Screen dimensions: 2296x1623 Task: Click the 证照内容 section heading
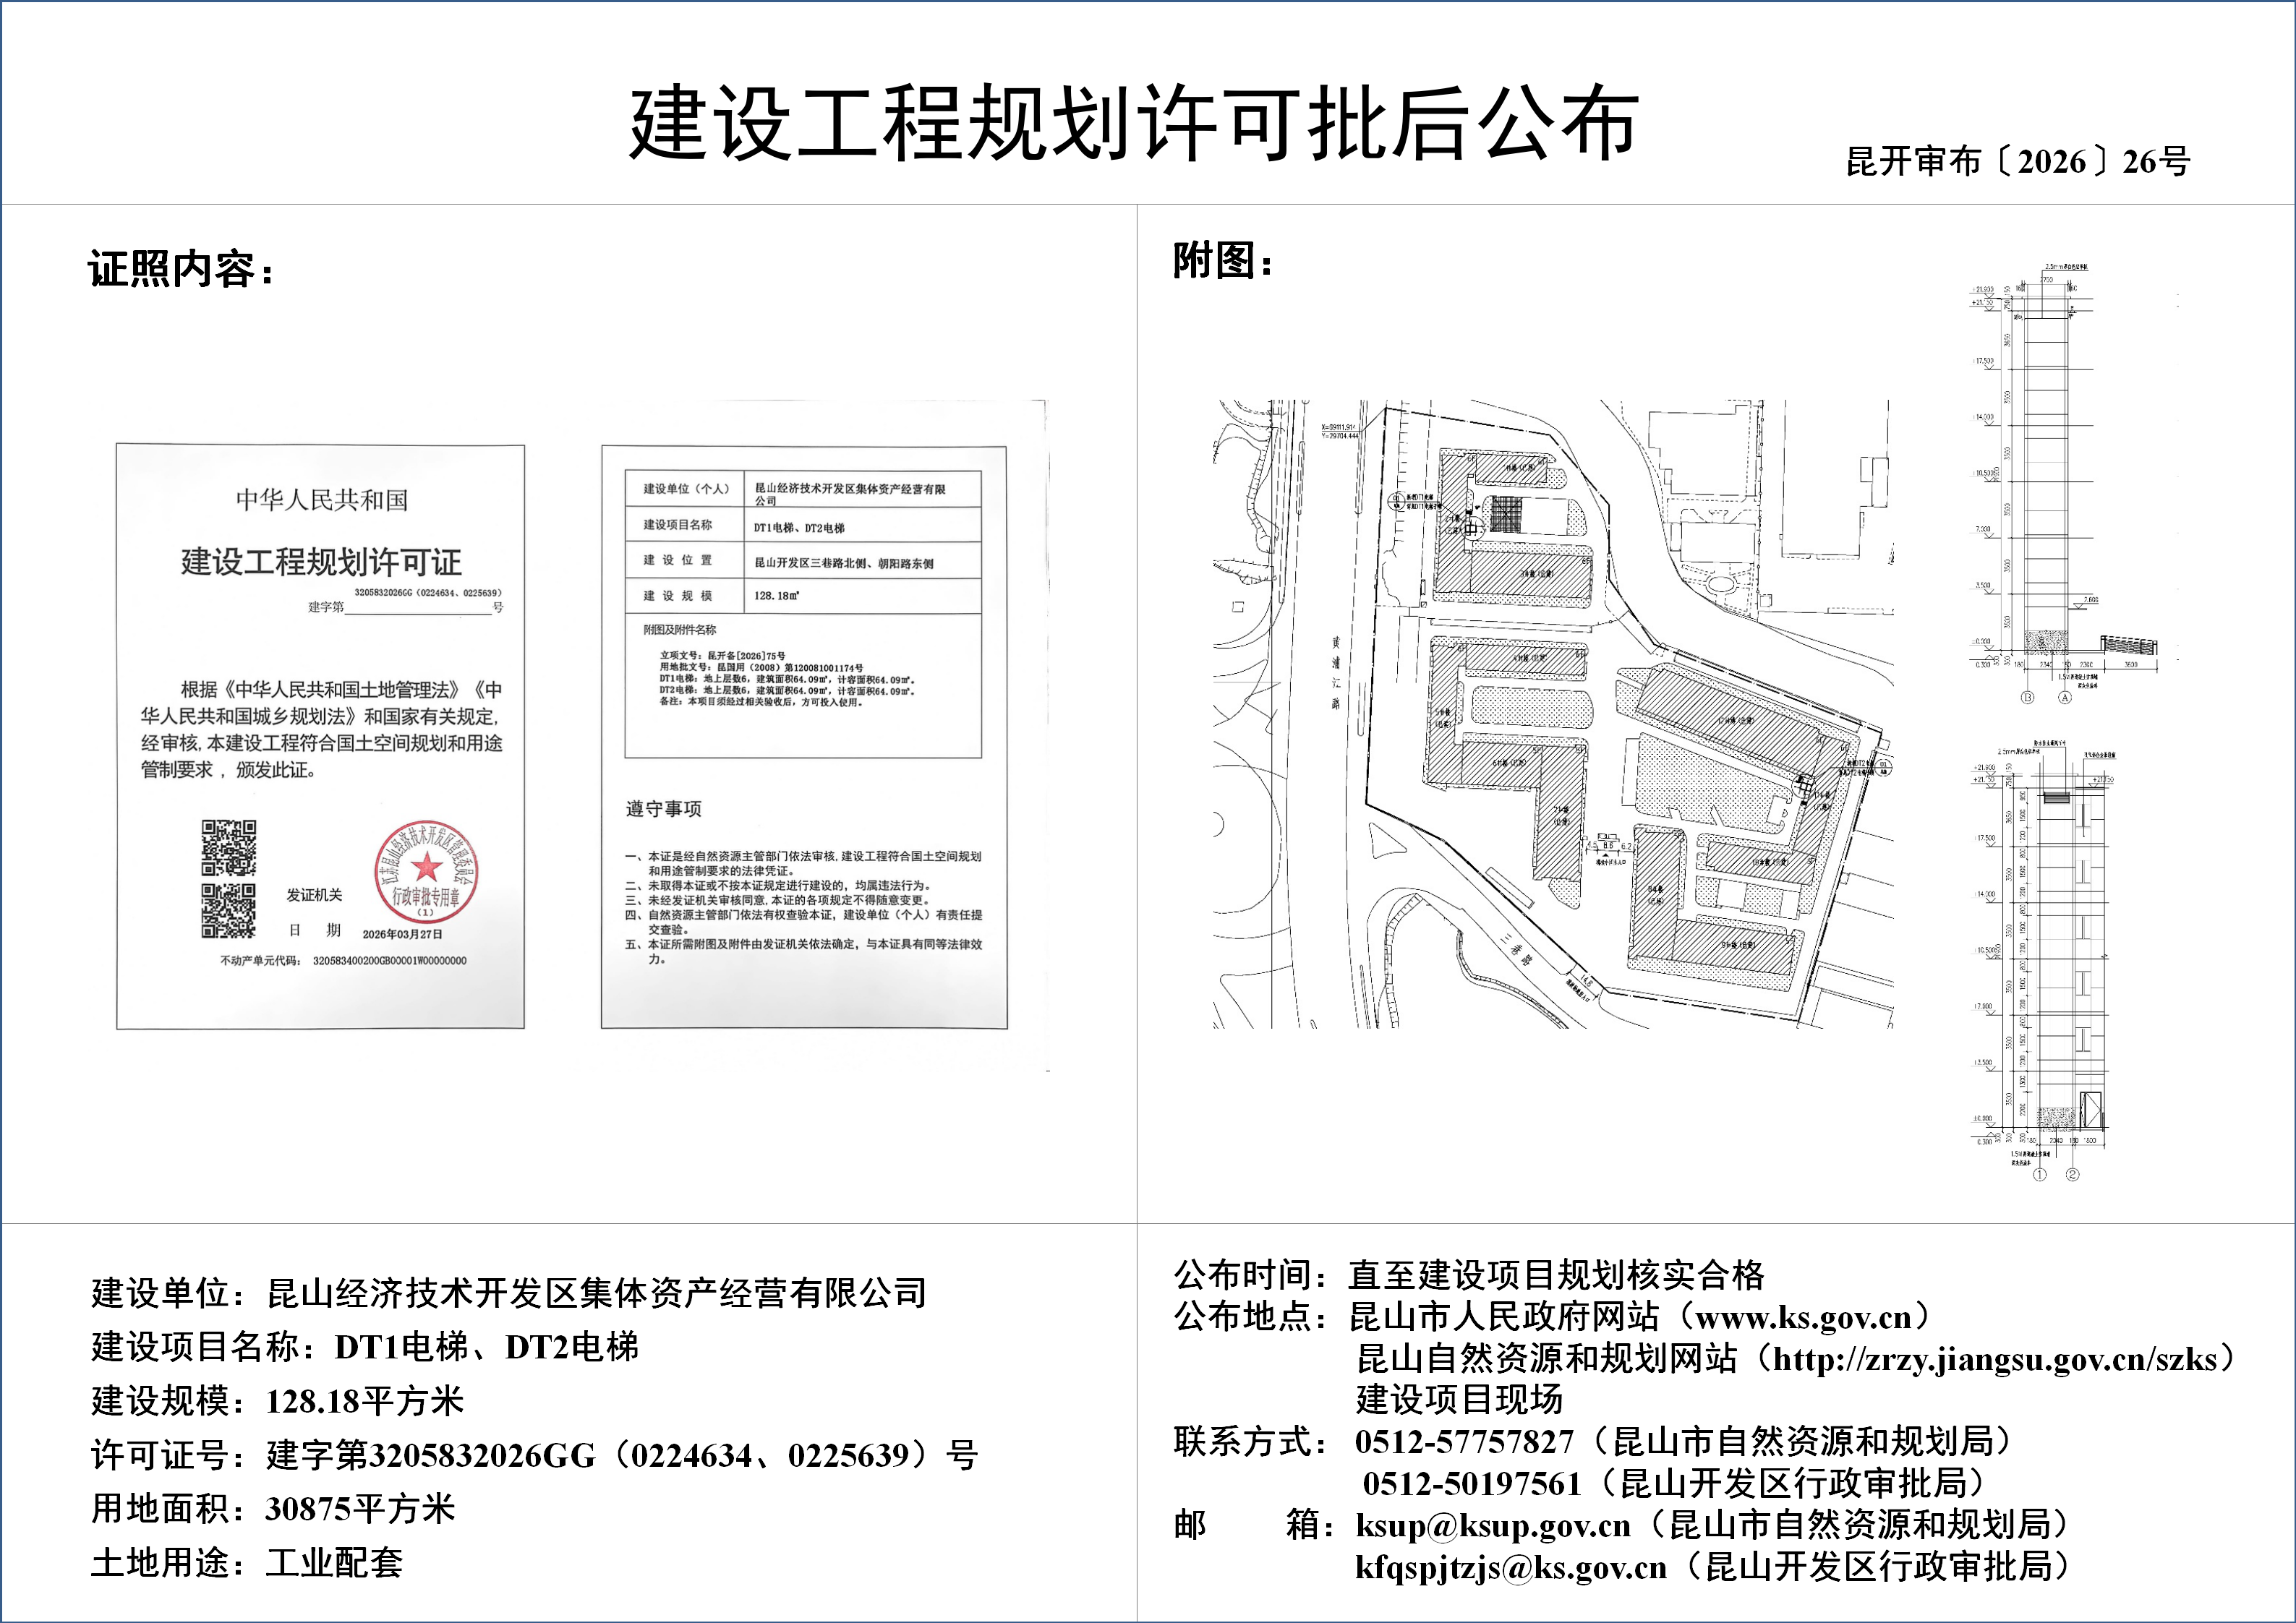[x=181, y=270]
